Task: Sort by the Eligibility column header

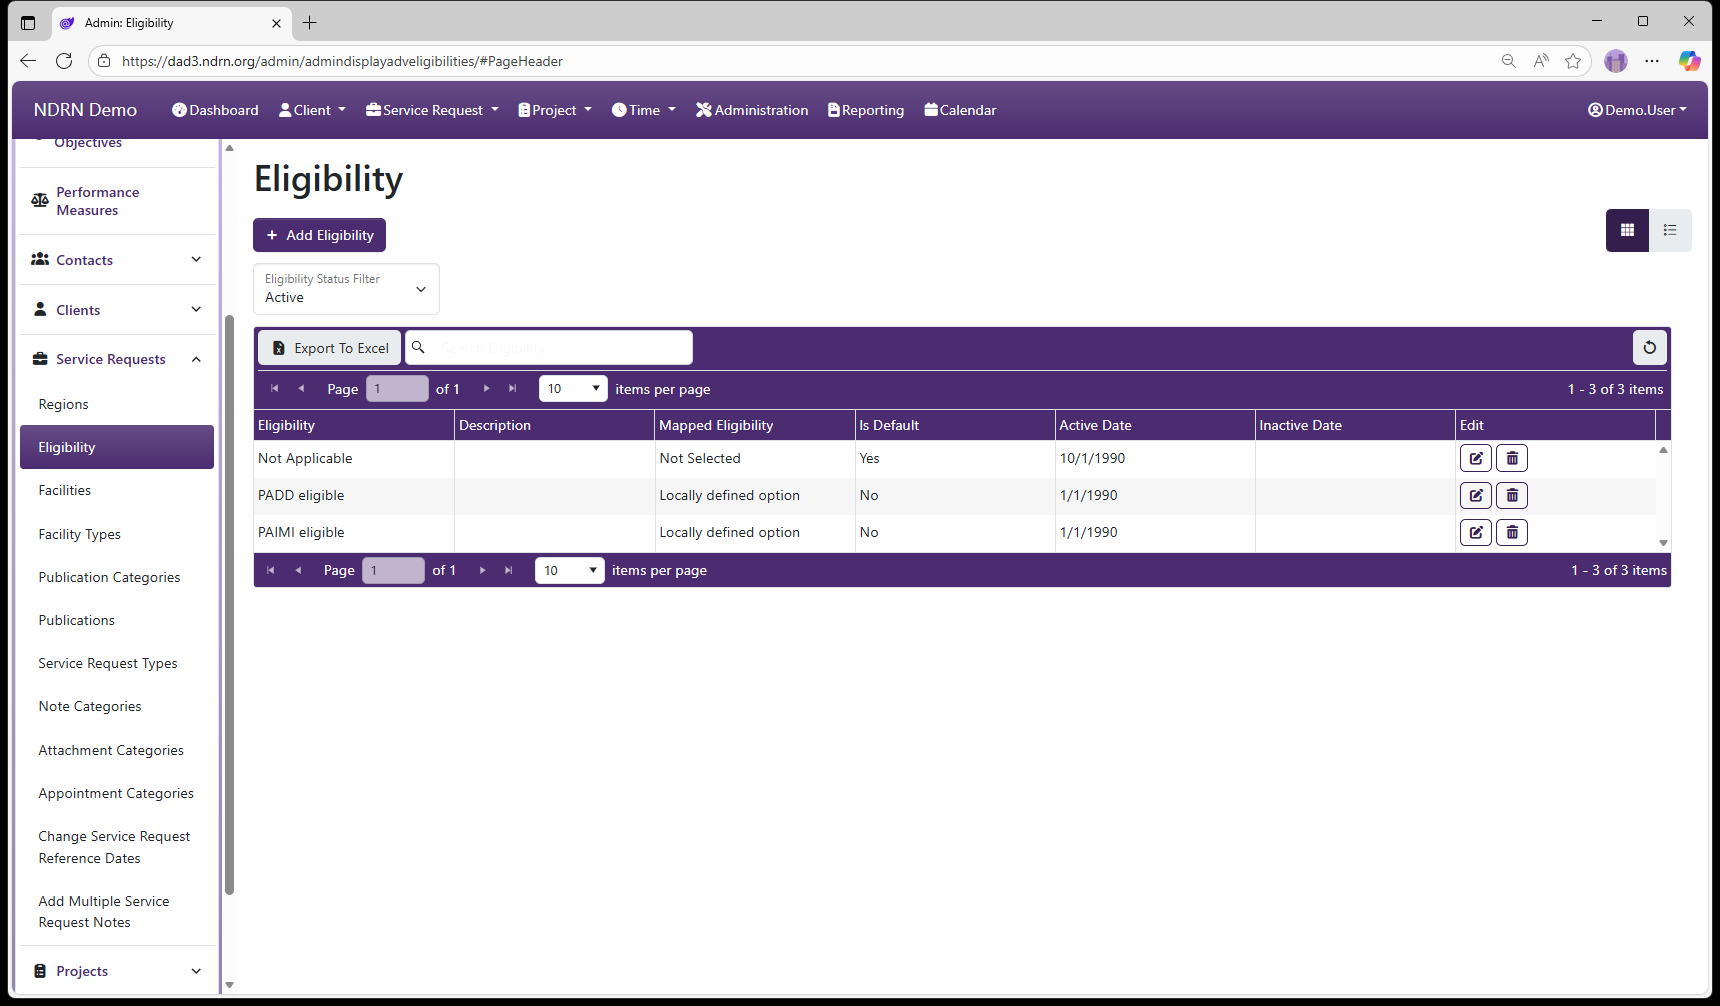Action: tap(354, 425)
